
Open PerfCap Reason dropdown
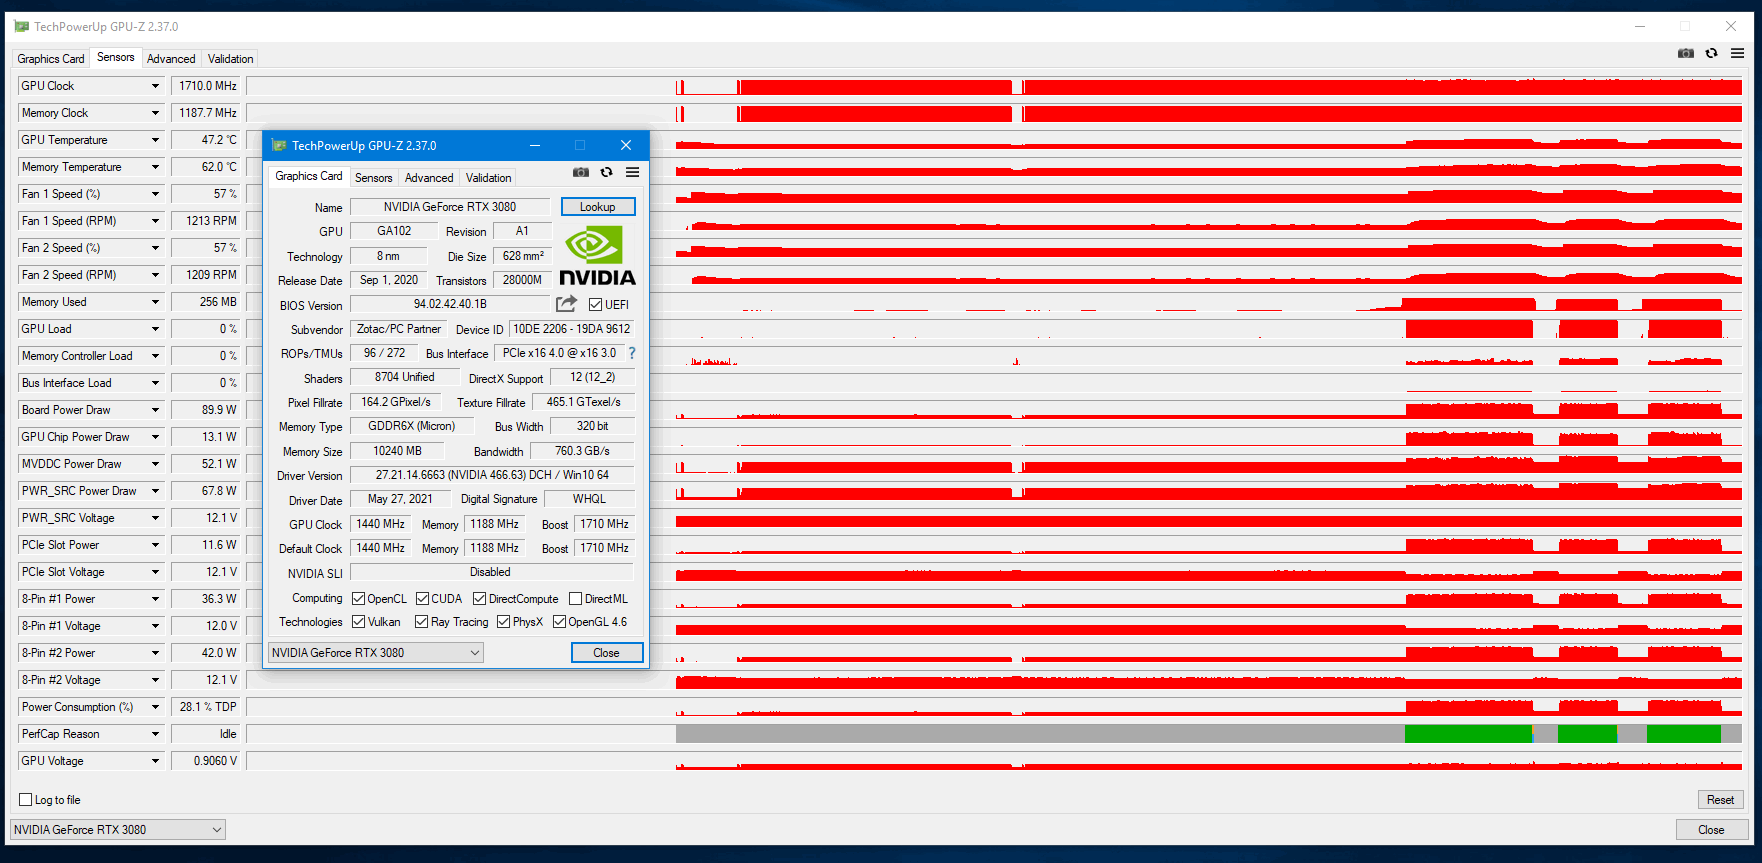(155, 734)
